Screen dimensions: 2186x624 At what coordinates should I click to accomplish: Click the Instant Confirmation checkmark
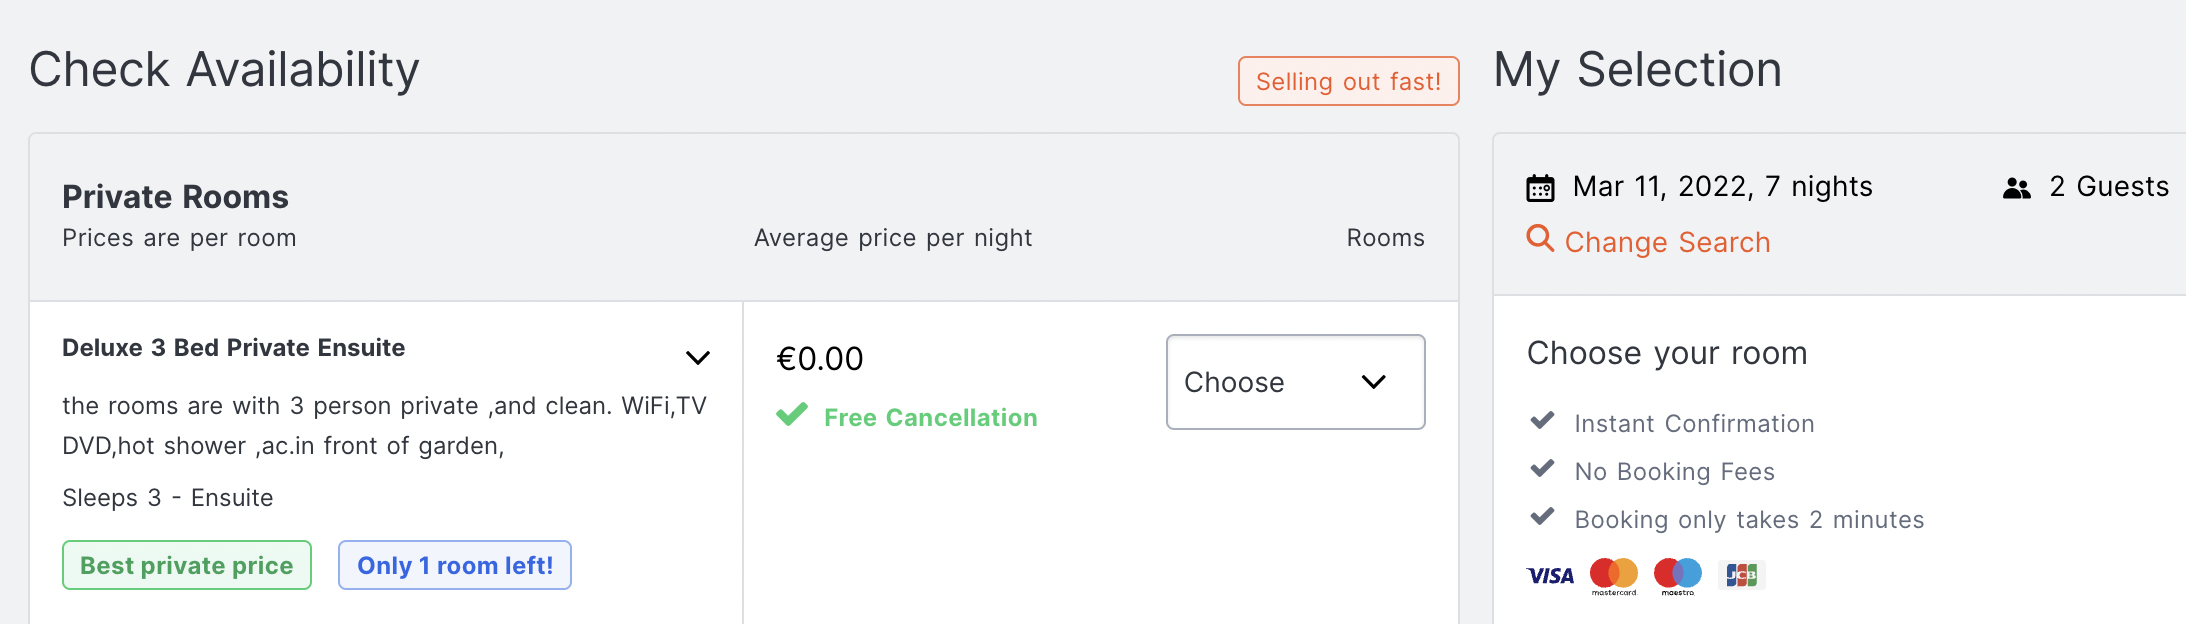pos(1543,420)
